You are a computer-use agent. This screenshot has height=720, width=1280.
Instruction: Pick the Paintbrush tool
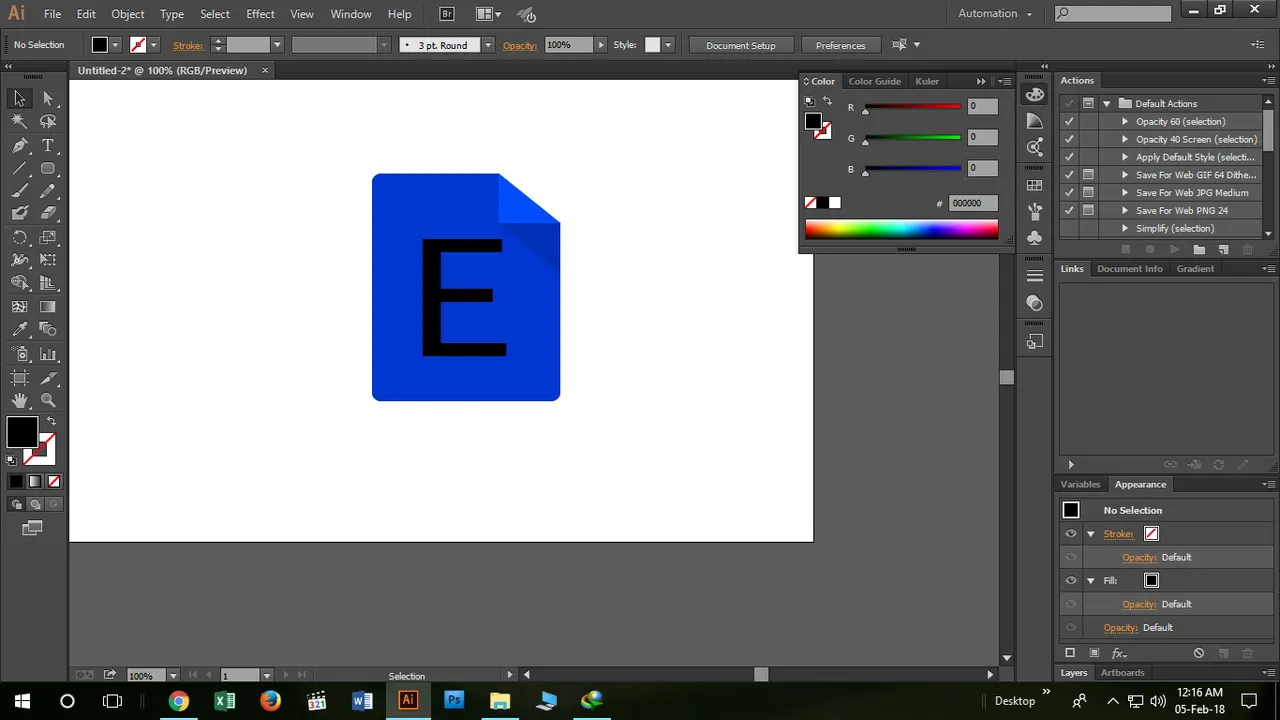click(19, 191)
